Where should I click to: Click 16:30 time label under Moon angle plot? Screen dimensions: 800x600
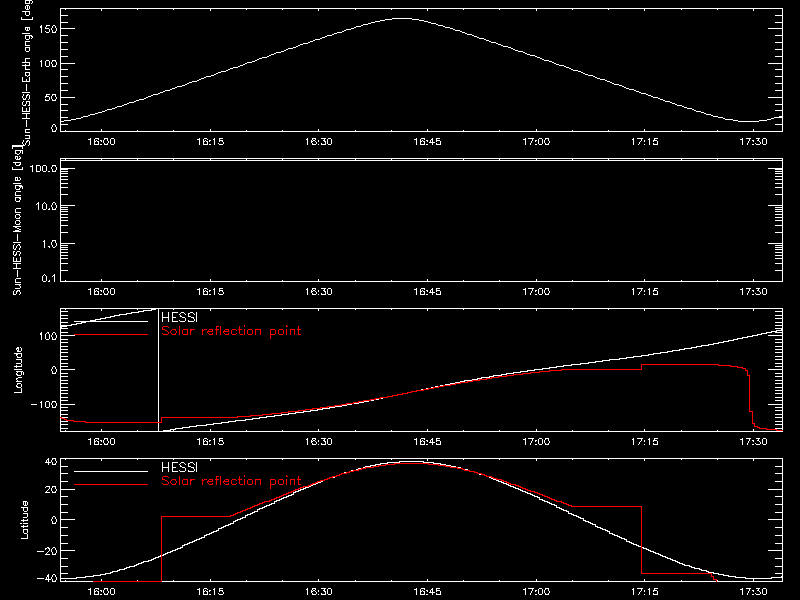click(318, 292)
